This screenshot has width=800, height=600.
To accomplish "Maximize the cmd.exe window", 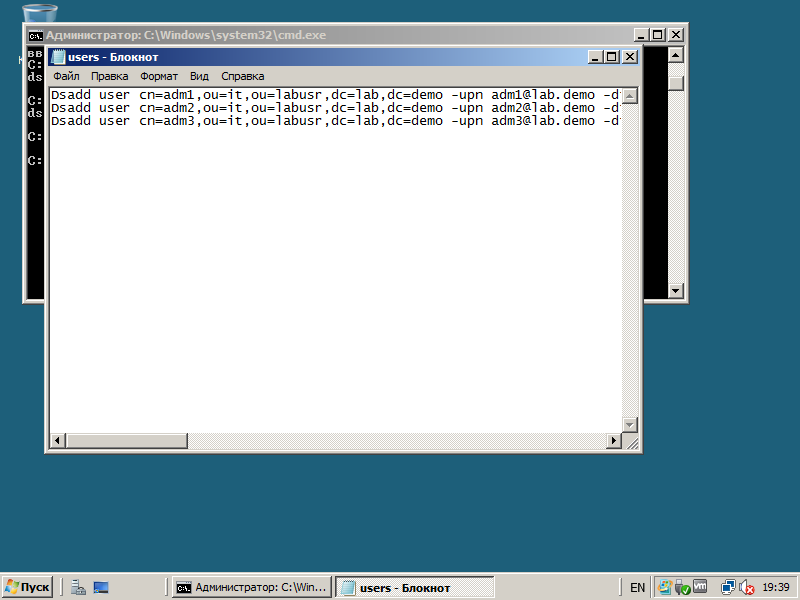I will 658,35.
